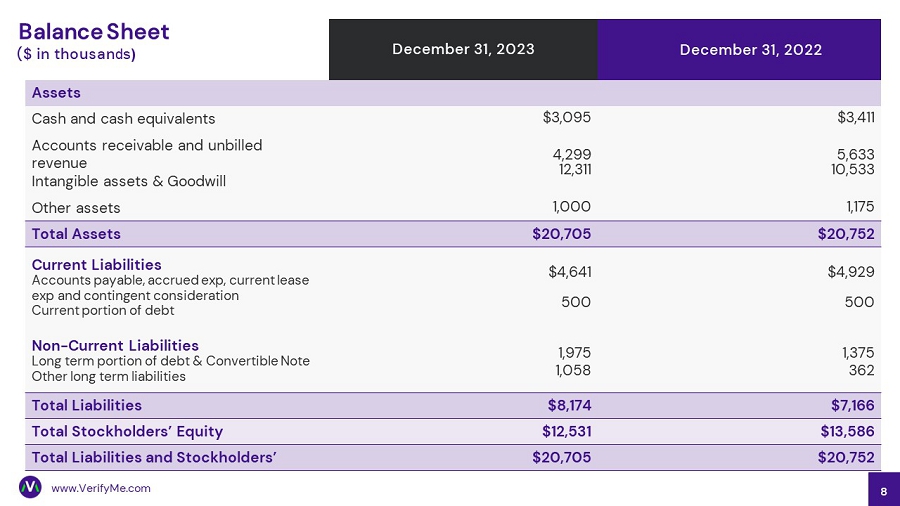This screenshot has width=900, height=506.
Task: Click the page number 8 badge
Action: point(883,490)
